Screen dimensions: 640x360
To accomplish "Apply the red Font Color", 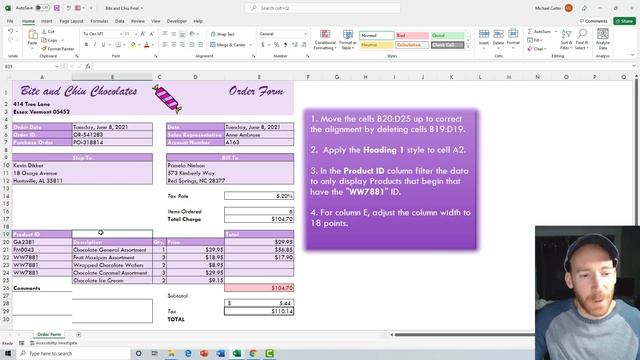I will click(x=147, y=44).
